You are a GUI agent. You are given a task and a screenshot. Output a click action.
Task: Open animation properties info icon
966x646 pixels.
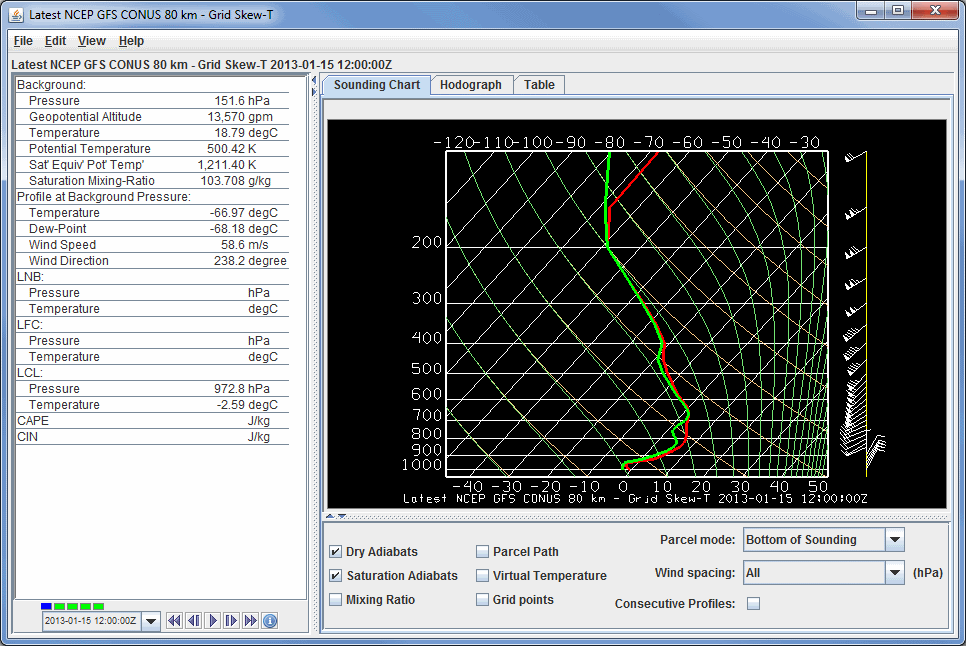pyautogui.click(x=269, y=621)
